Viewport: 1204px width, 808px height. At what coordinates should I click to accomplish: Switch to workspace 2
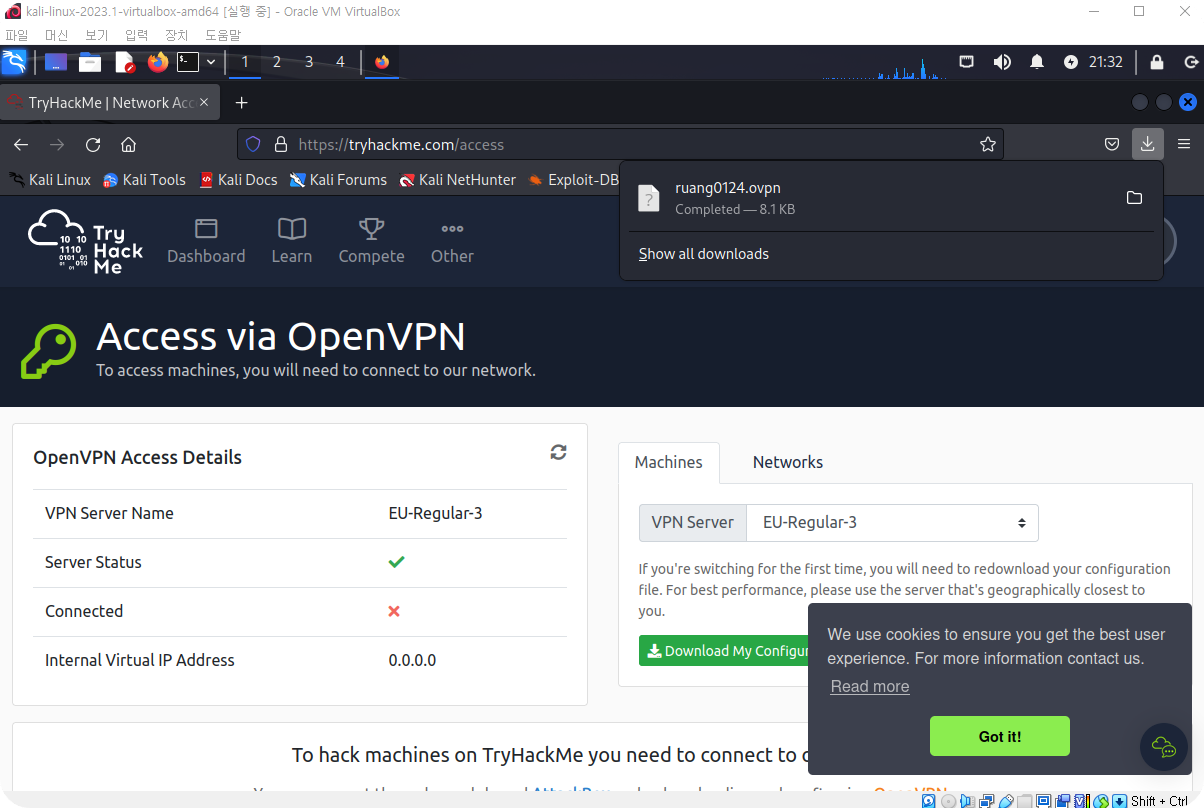click(277, 62)
